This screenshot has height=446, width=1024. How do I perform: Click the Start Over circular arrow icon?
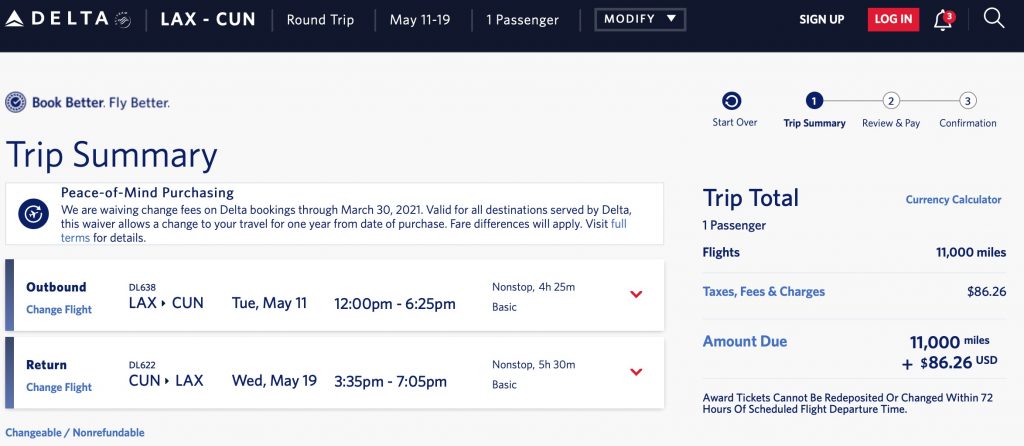[732, 101]
